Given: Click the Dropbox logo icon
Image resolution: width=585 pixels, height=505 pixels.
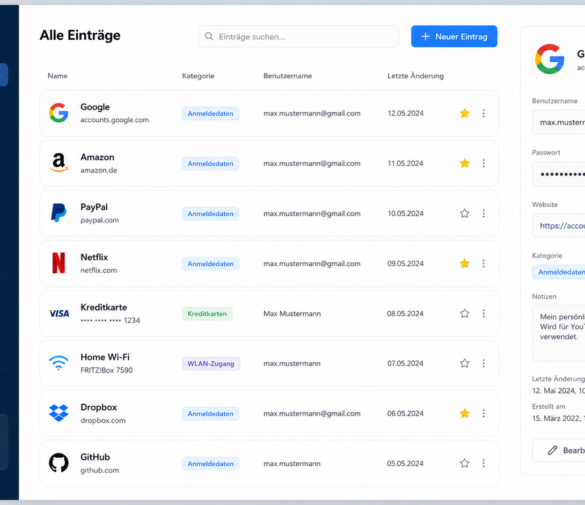Looking at the screenshot, I should tap(59, 413).
